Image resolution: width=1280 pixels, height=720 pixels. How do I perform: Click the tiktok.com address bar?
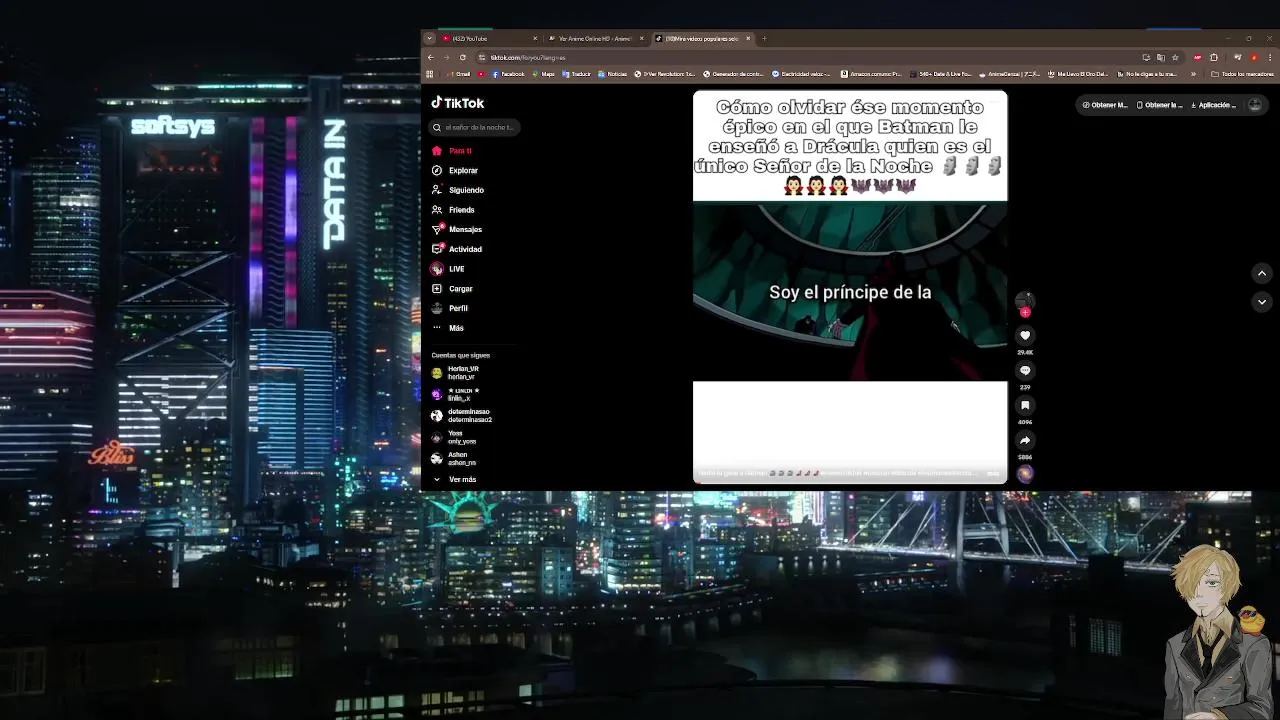pyautogui.click(x=800, y=57)
